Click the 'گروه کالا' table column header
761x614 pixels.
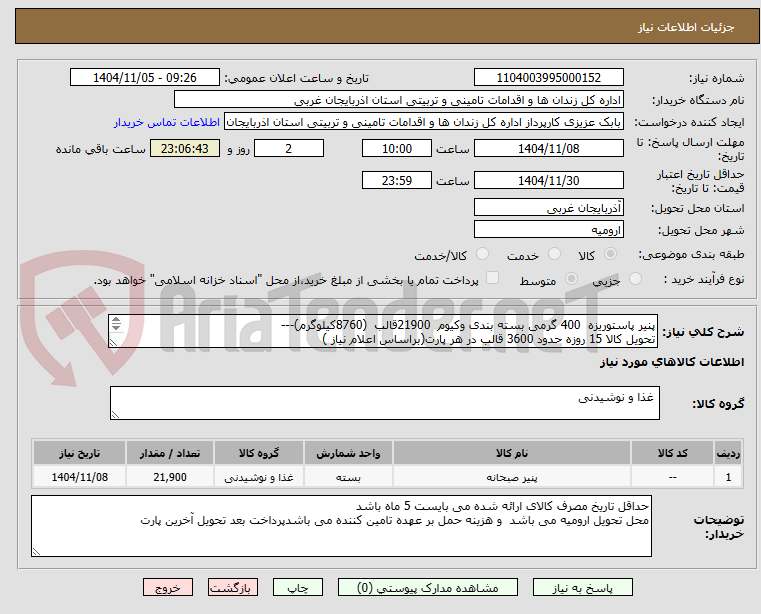coord(259,453)
